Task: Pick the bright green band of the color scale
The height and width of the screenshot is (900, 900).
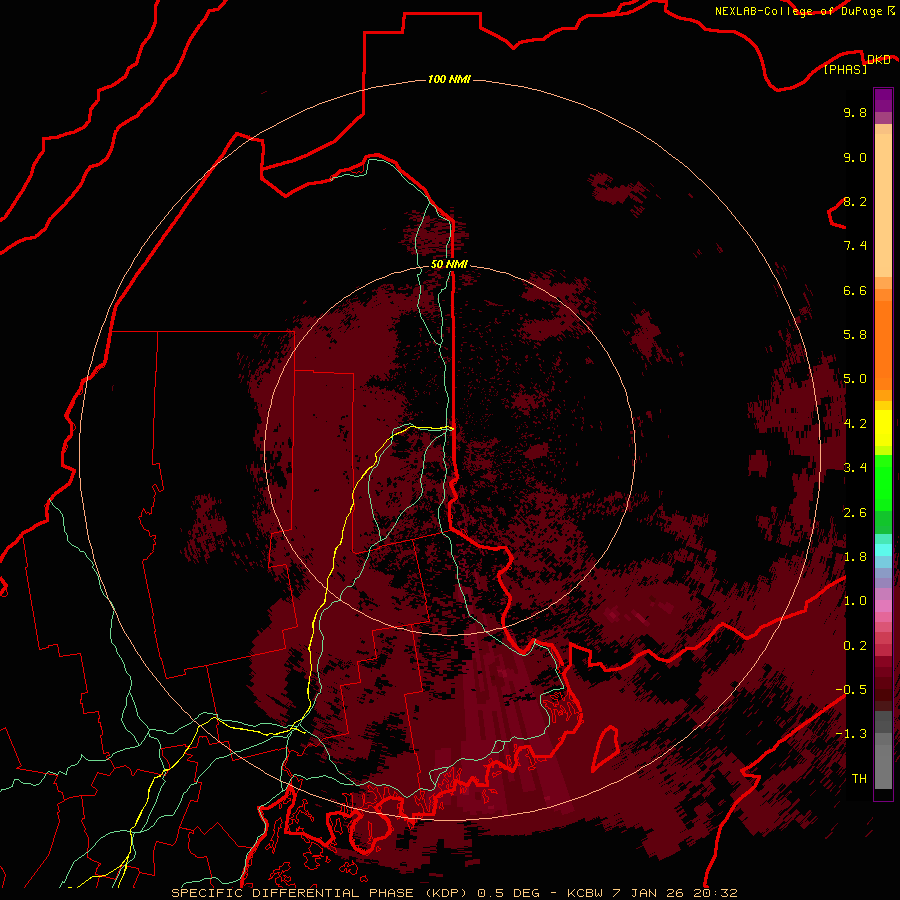Action: coord(883,482)
